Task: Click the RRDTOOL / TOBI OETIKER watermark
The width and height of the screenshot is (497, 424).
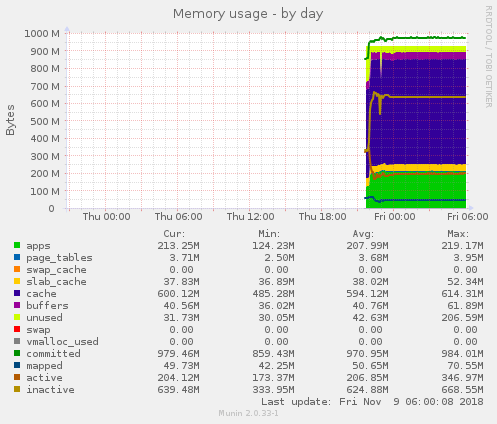Action: click(x=489, y=57)
